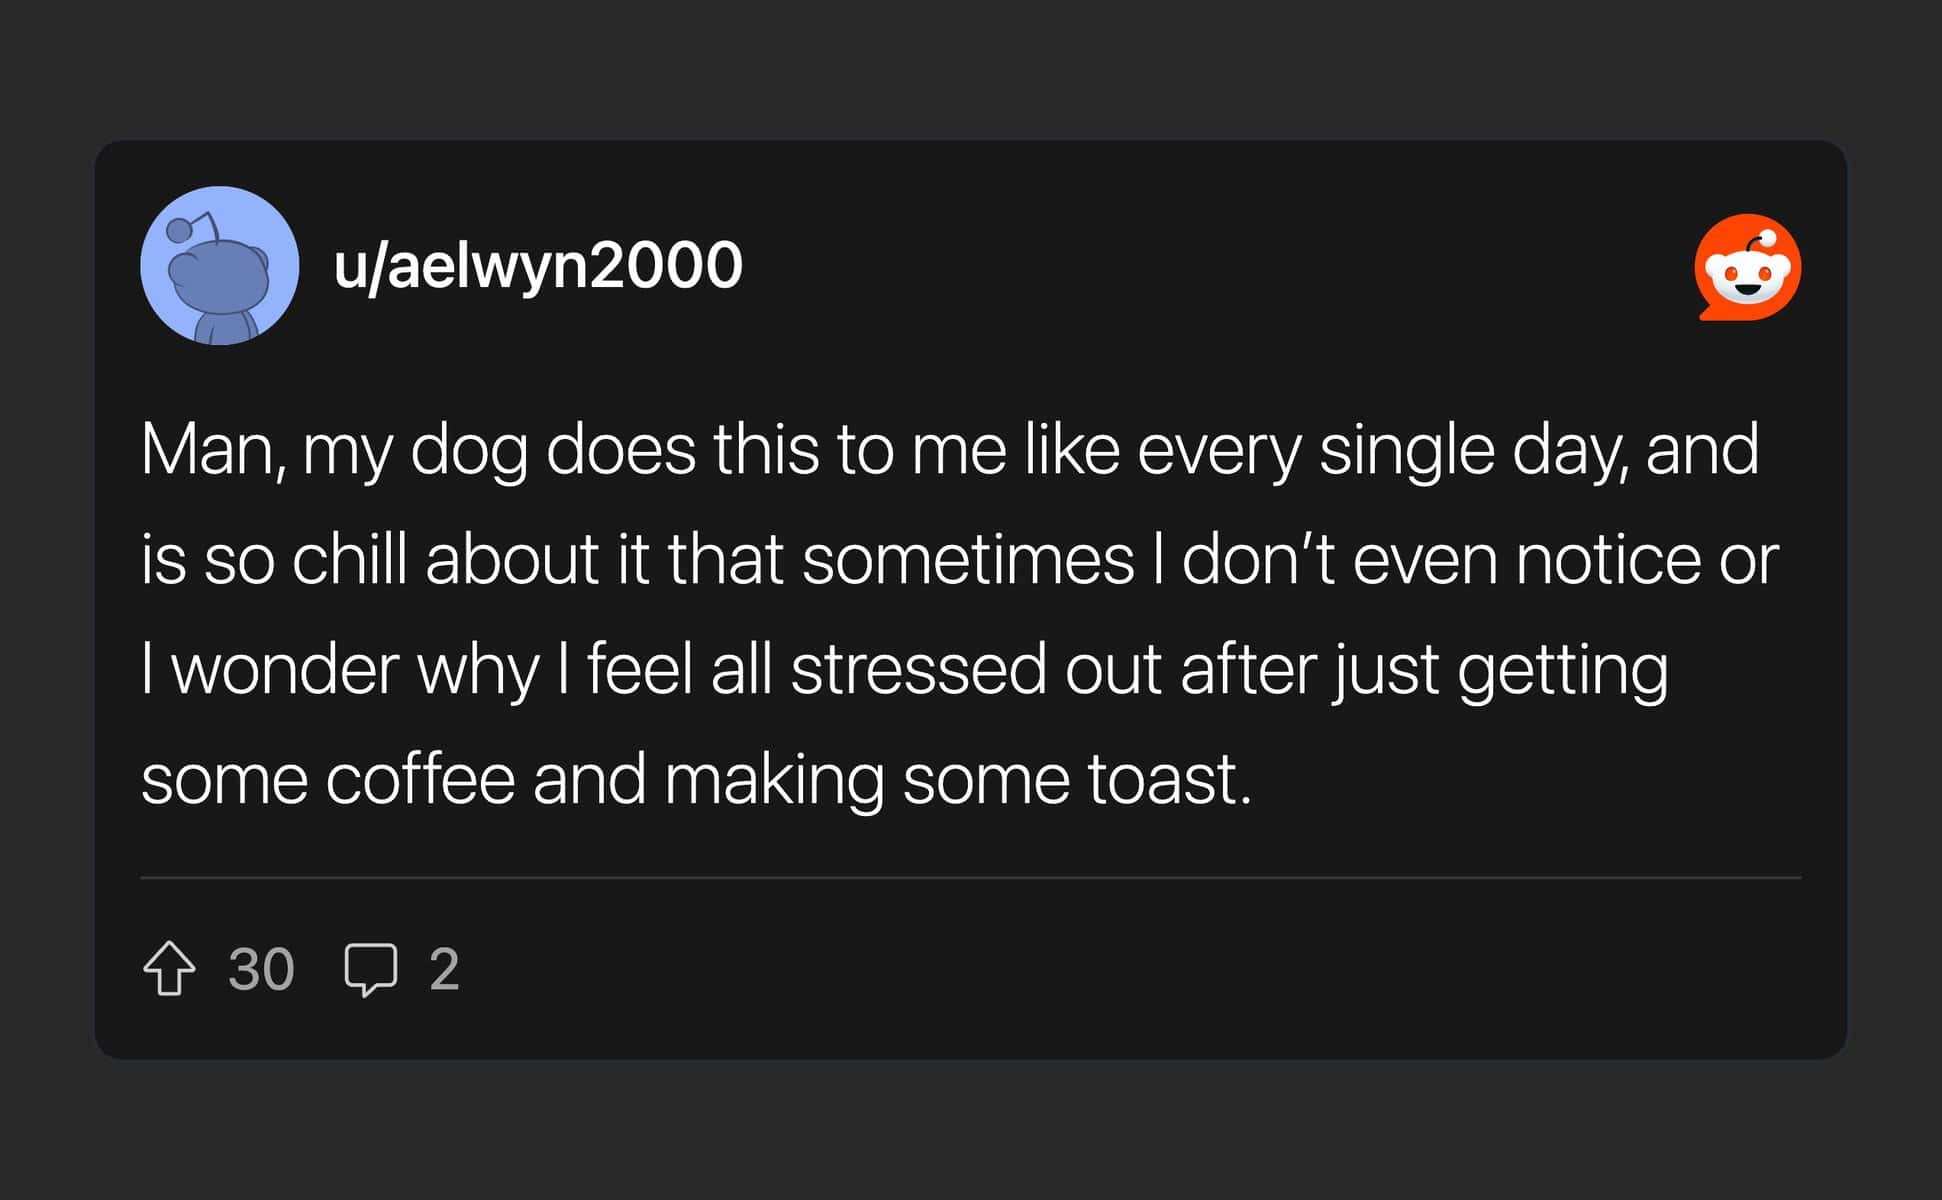Click the word "notice" in the comment
The height and width of the screenshot is (1200, 1942).
point(1607,559)
